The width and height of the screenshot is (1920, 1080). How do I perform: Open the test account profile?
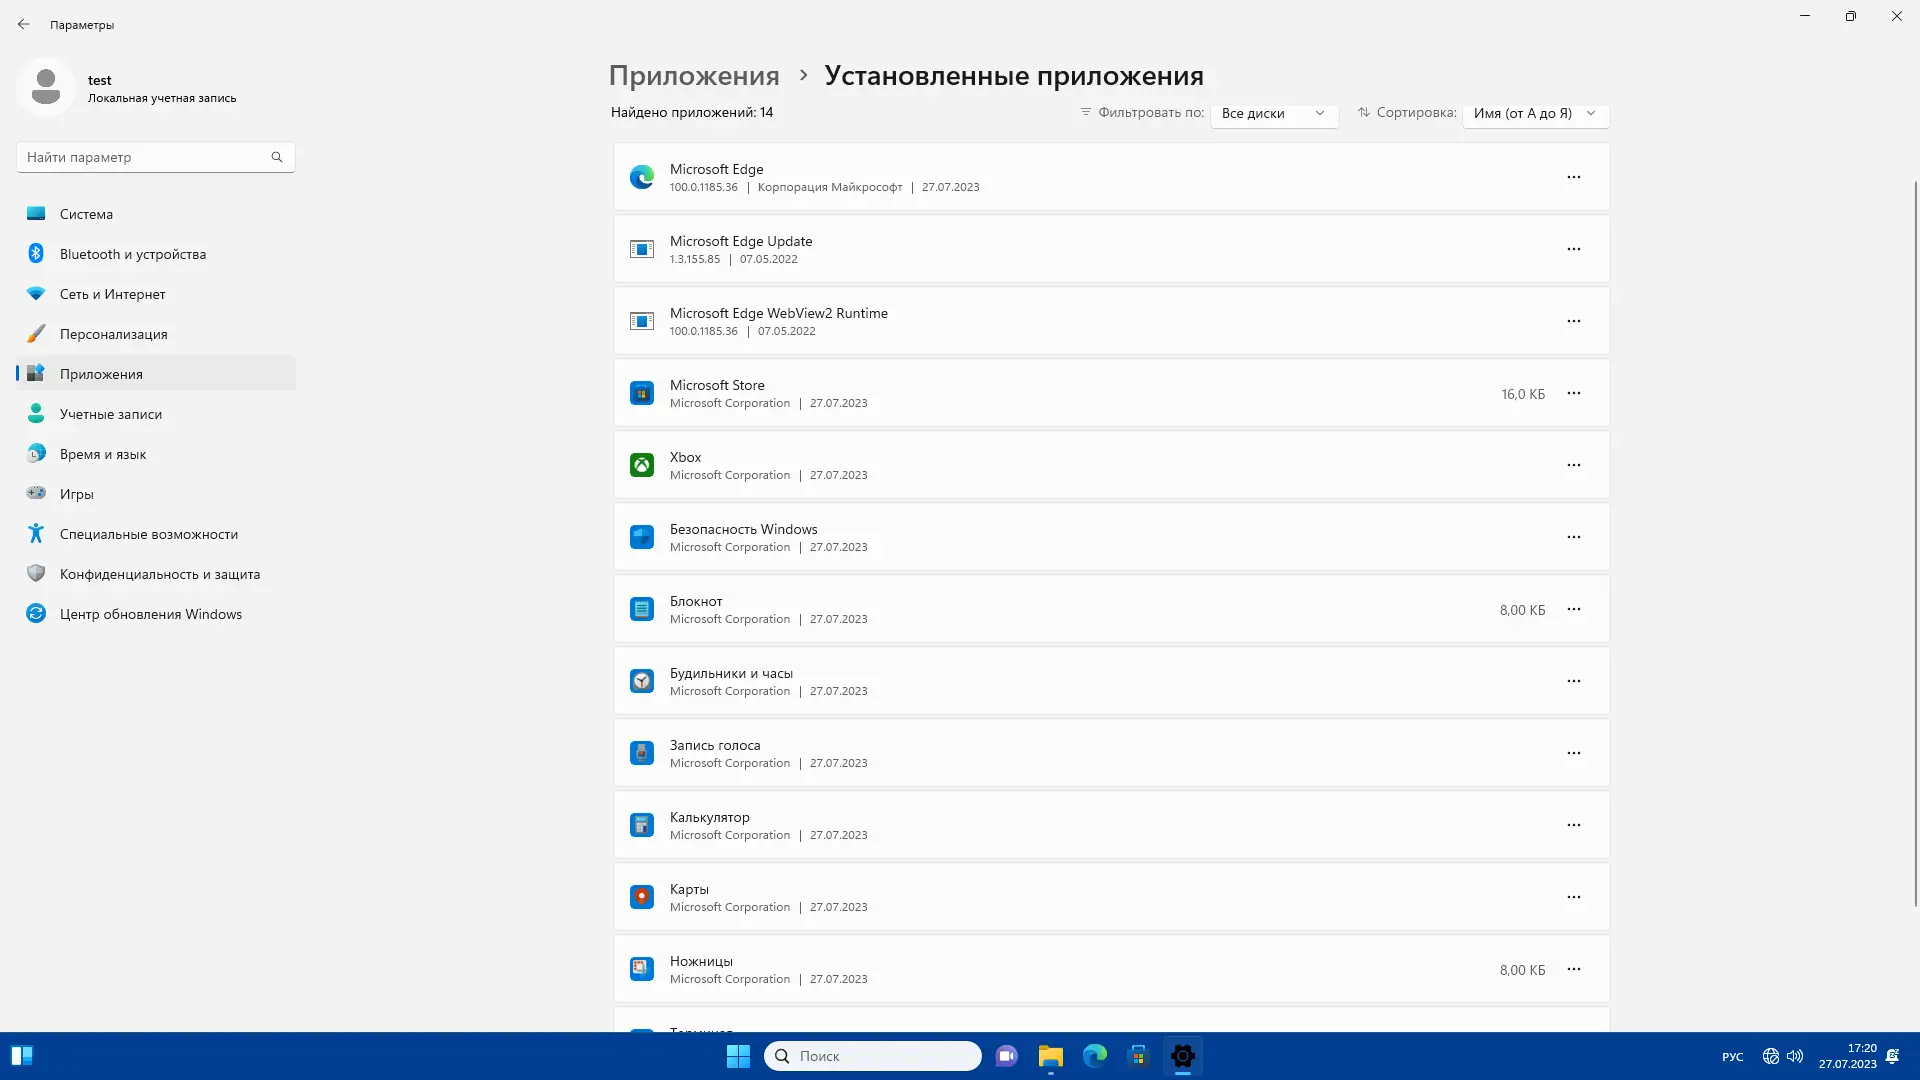(x=130, y=87)
